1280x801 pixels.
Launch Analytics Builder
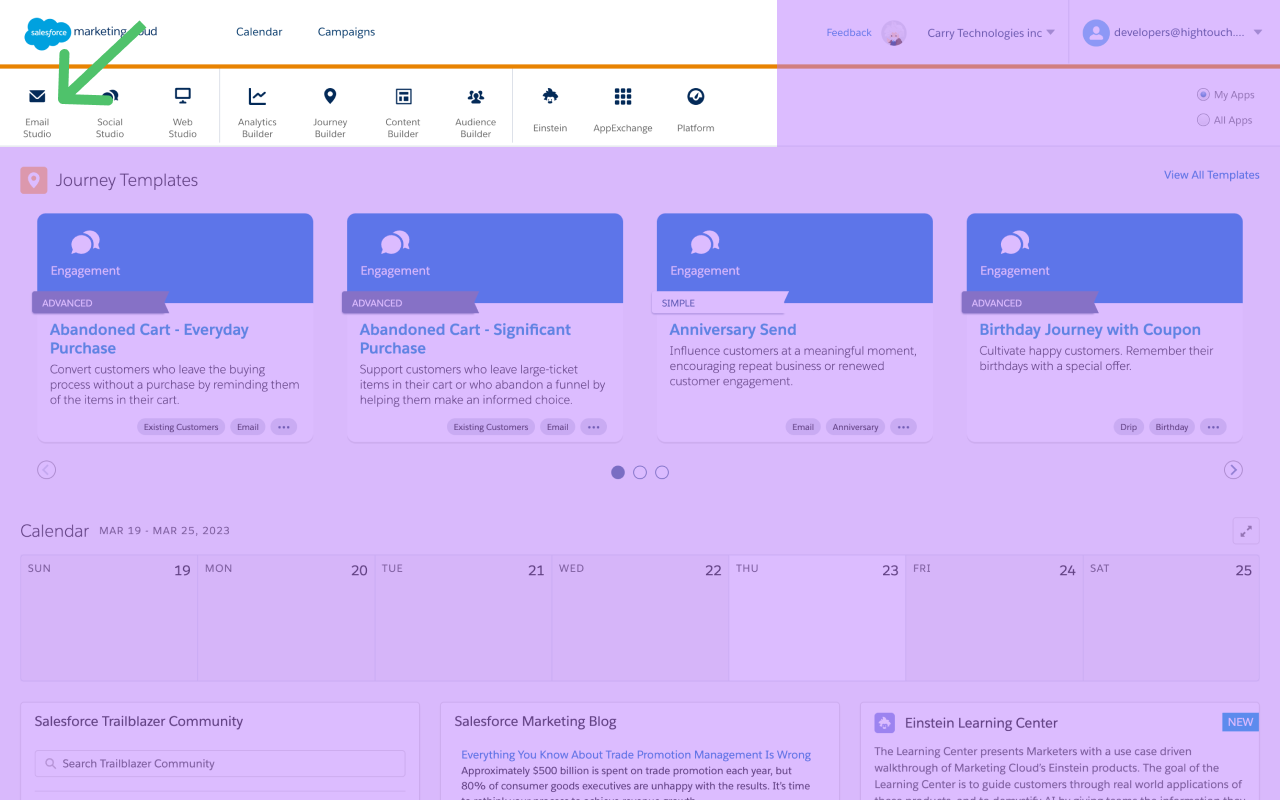257,111
